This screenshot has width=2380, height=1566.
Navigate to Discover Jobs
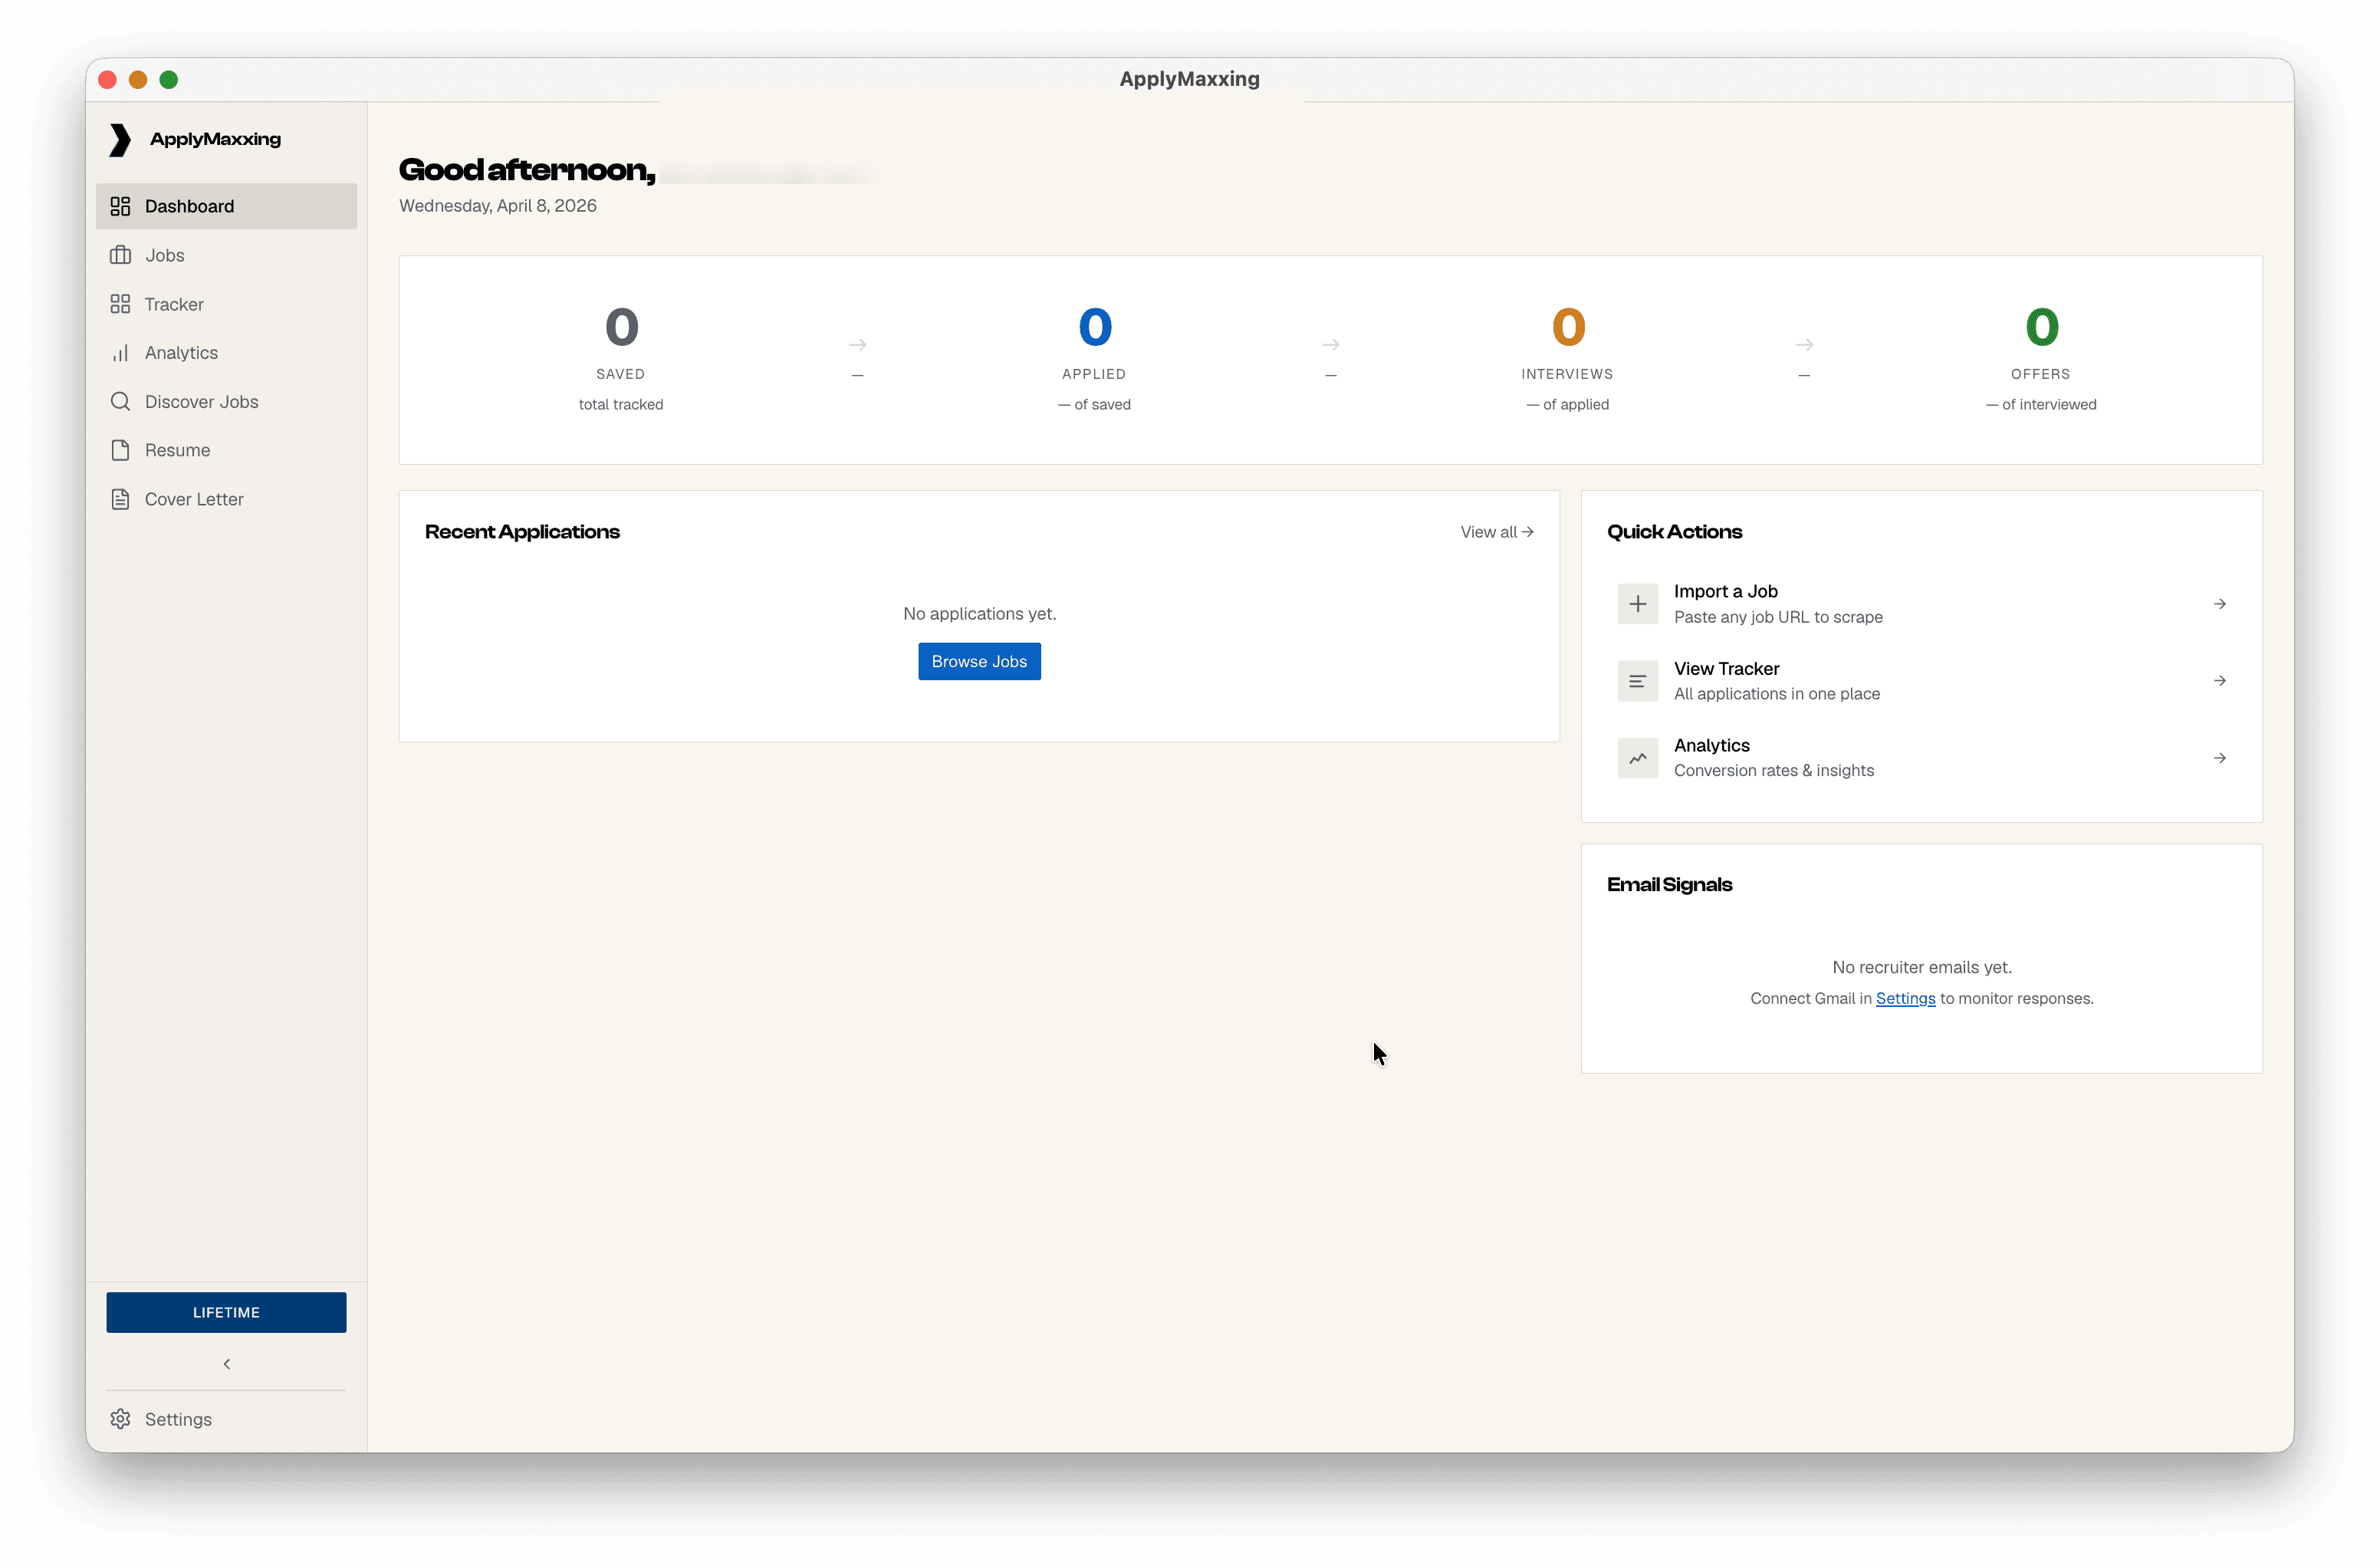[x=226, y=402]
